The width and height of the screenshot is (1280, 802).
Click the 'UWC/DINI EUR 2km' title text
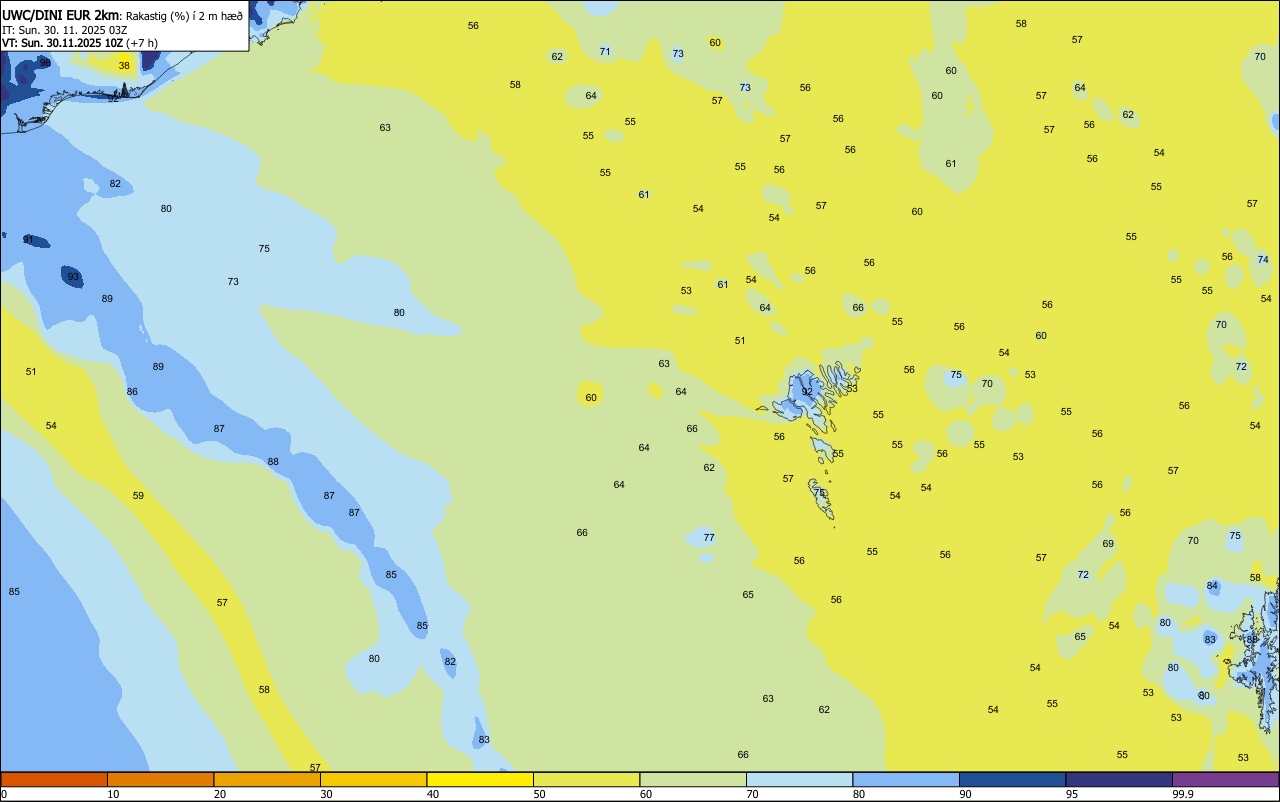(x=60, y=14)
